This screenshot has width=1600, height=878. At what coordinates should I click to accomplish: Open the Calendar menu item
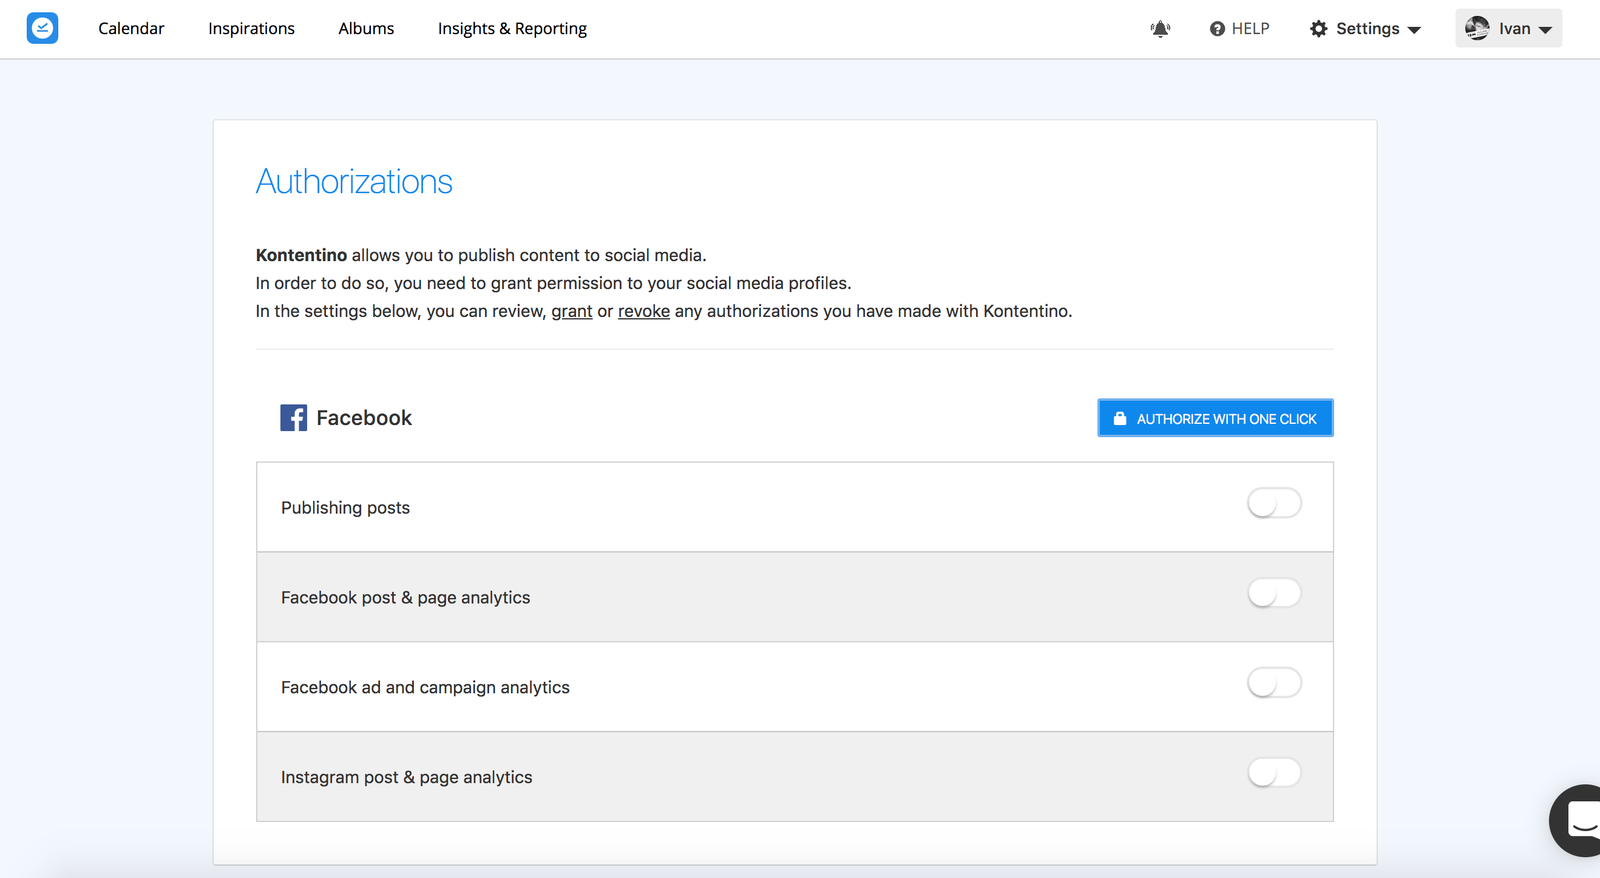pyautogui.click(x=131, y=29)
